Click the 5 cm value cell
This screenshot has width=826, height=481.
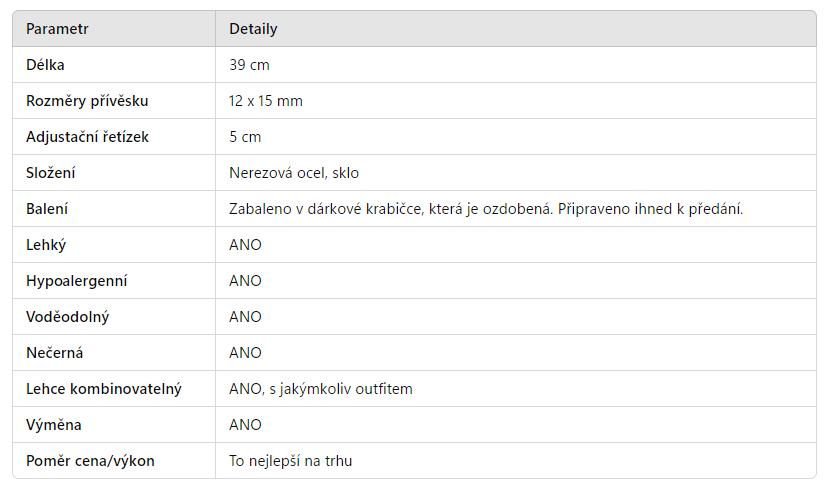(245, 137)
